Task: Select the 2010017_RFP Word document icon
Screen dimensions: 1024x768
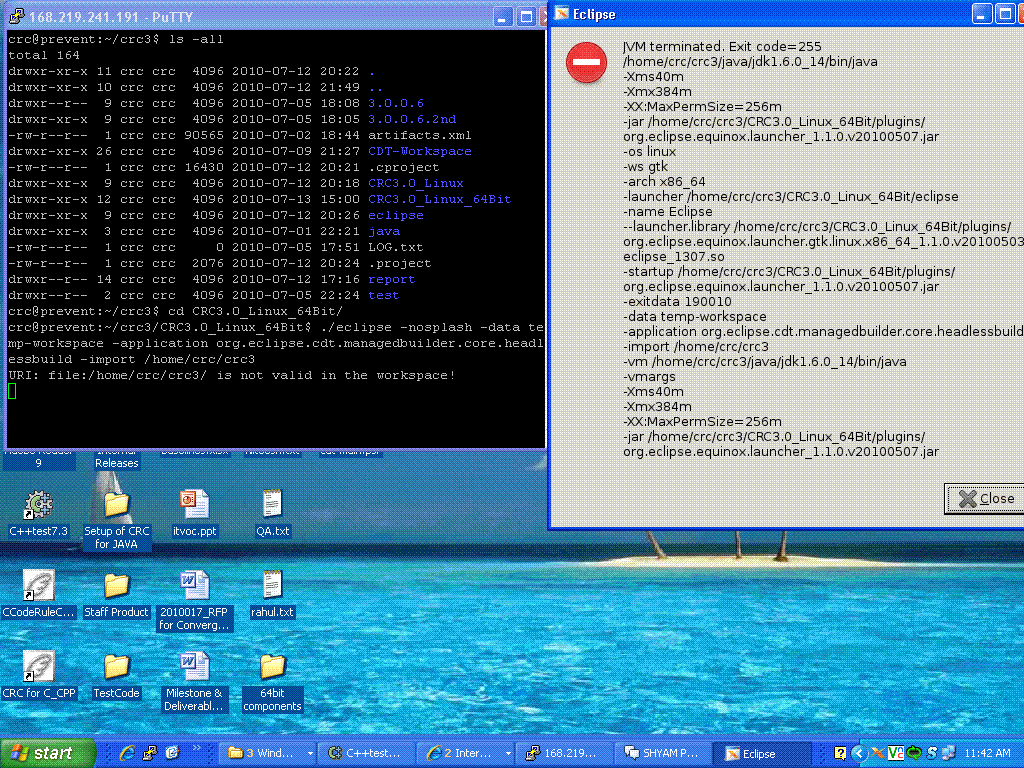Action: pos(194,586)
